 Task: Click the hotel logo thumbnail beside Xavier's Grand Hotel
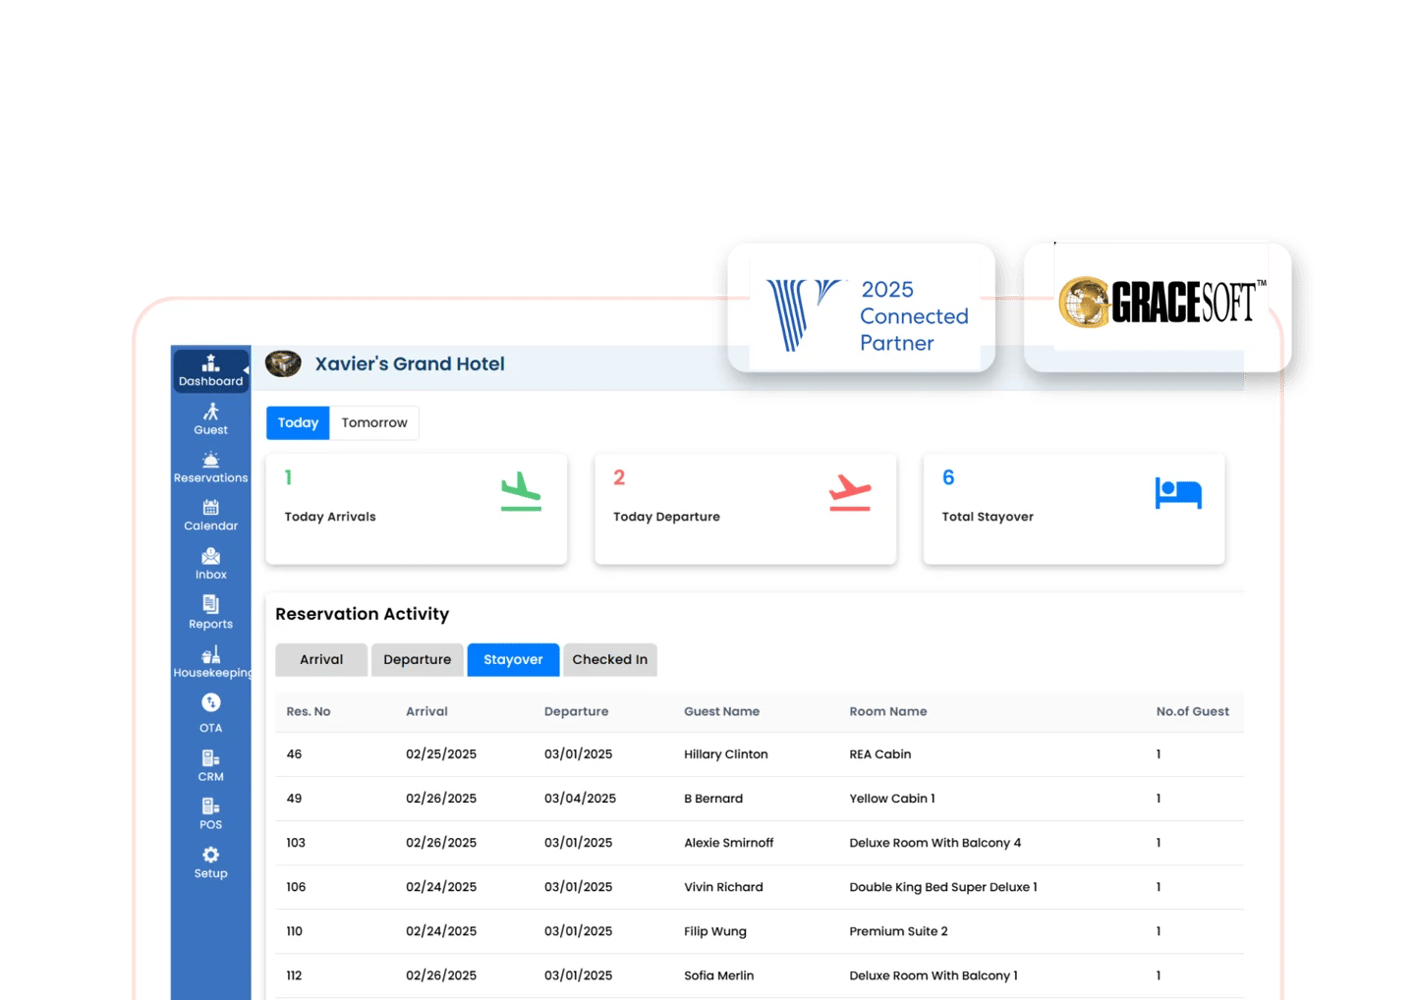[283, 364]
